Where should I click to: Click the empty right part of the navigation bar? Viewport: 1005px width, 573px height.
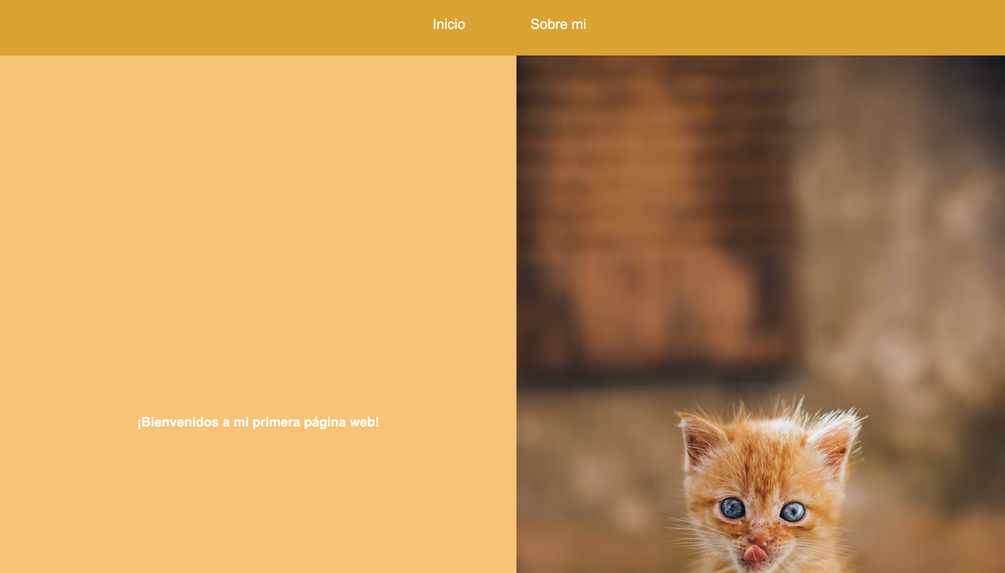point(795,27)
